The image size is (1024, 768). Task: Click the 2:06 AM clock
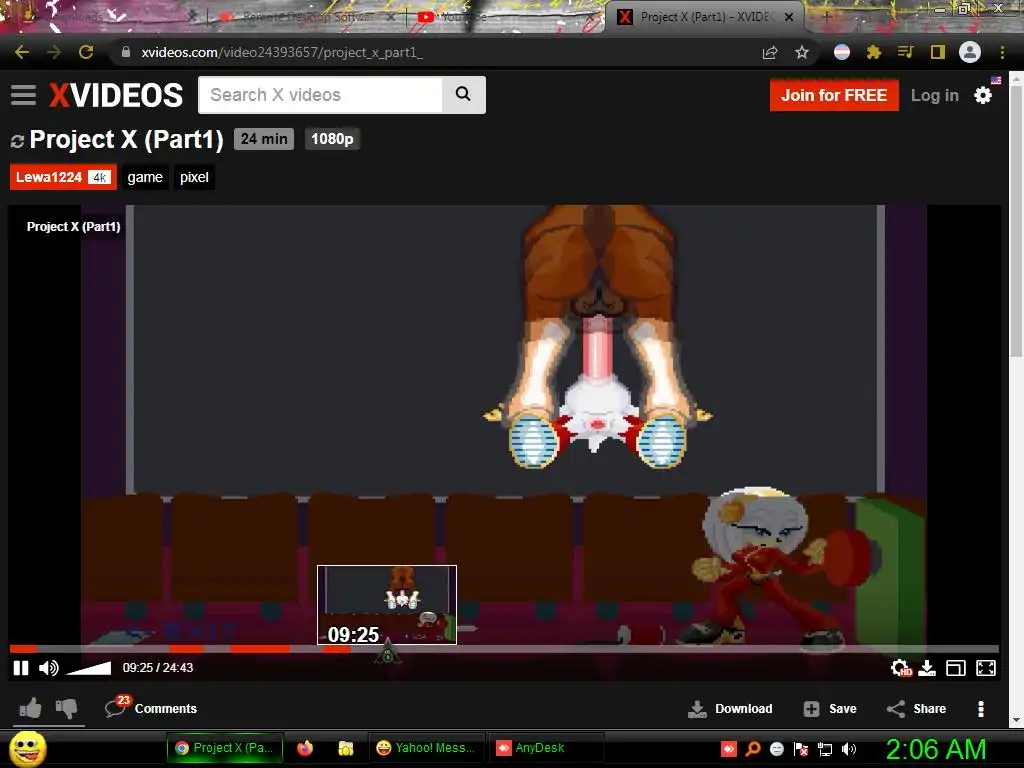935,749
